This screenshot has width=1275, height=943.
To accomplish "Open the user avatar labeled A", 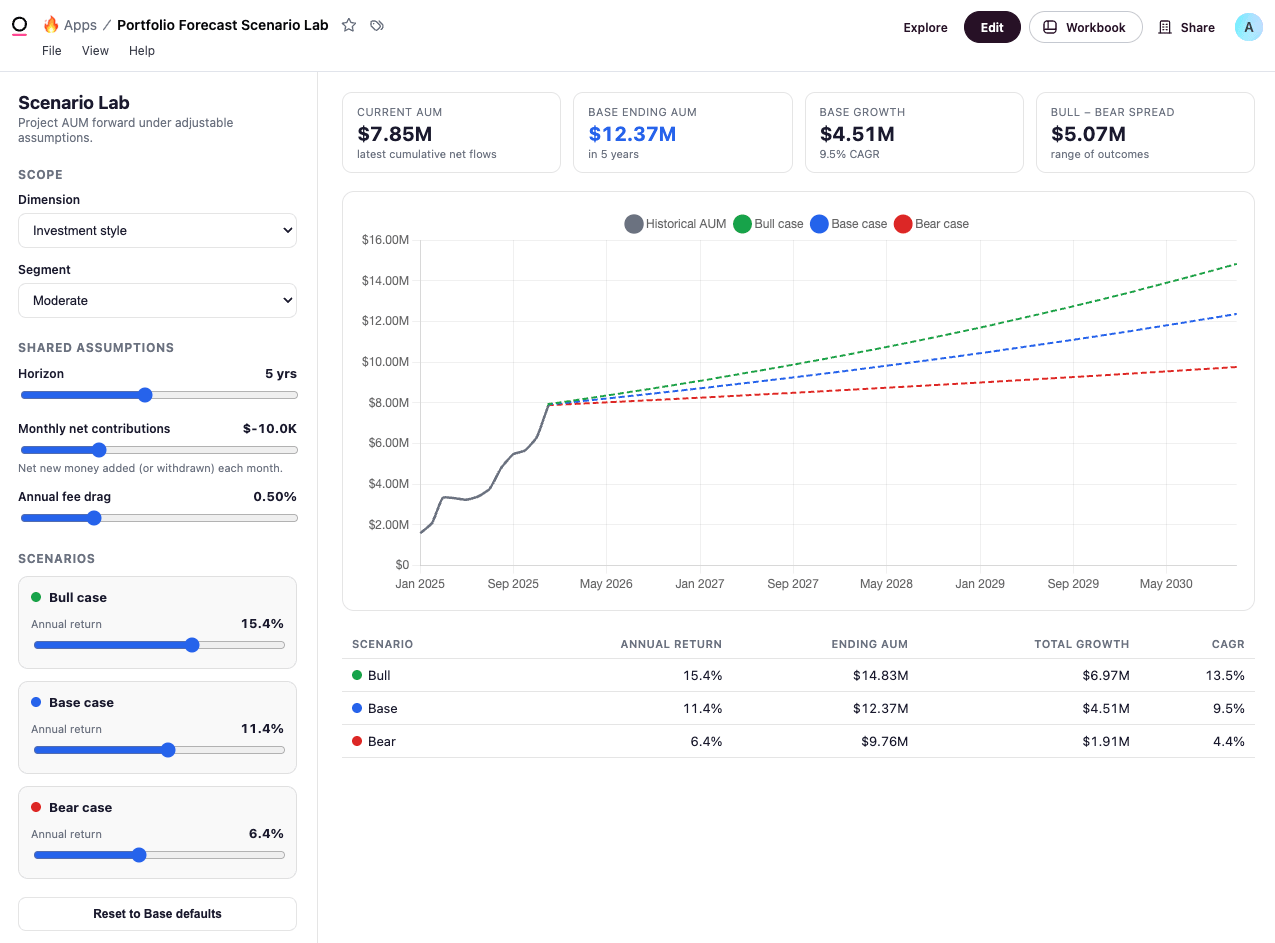I will (x=1248, y=27).
